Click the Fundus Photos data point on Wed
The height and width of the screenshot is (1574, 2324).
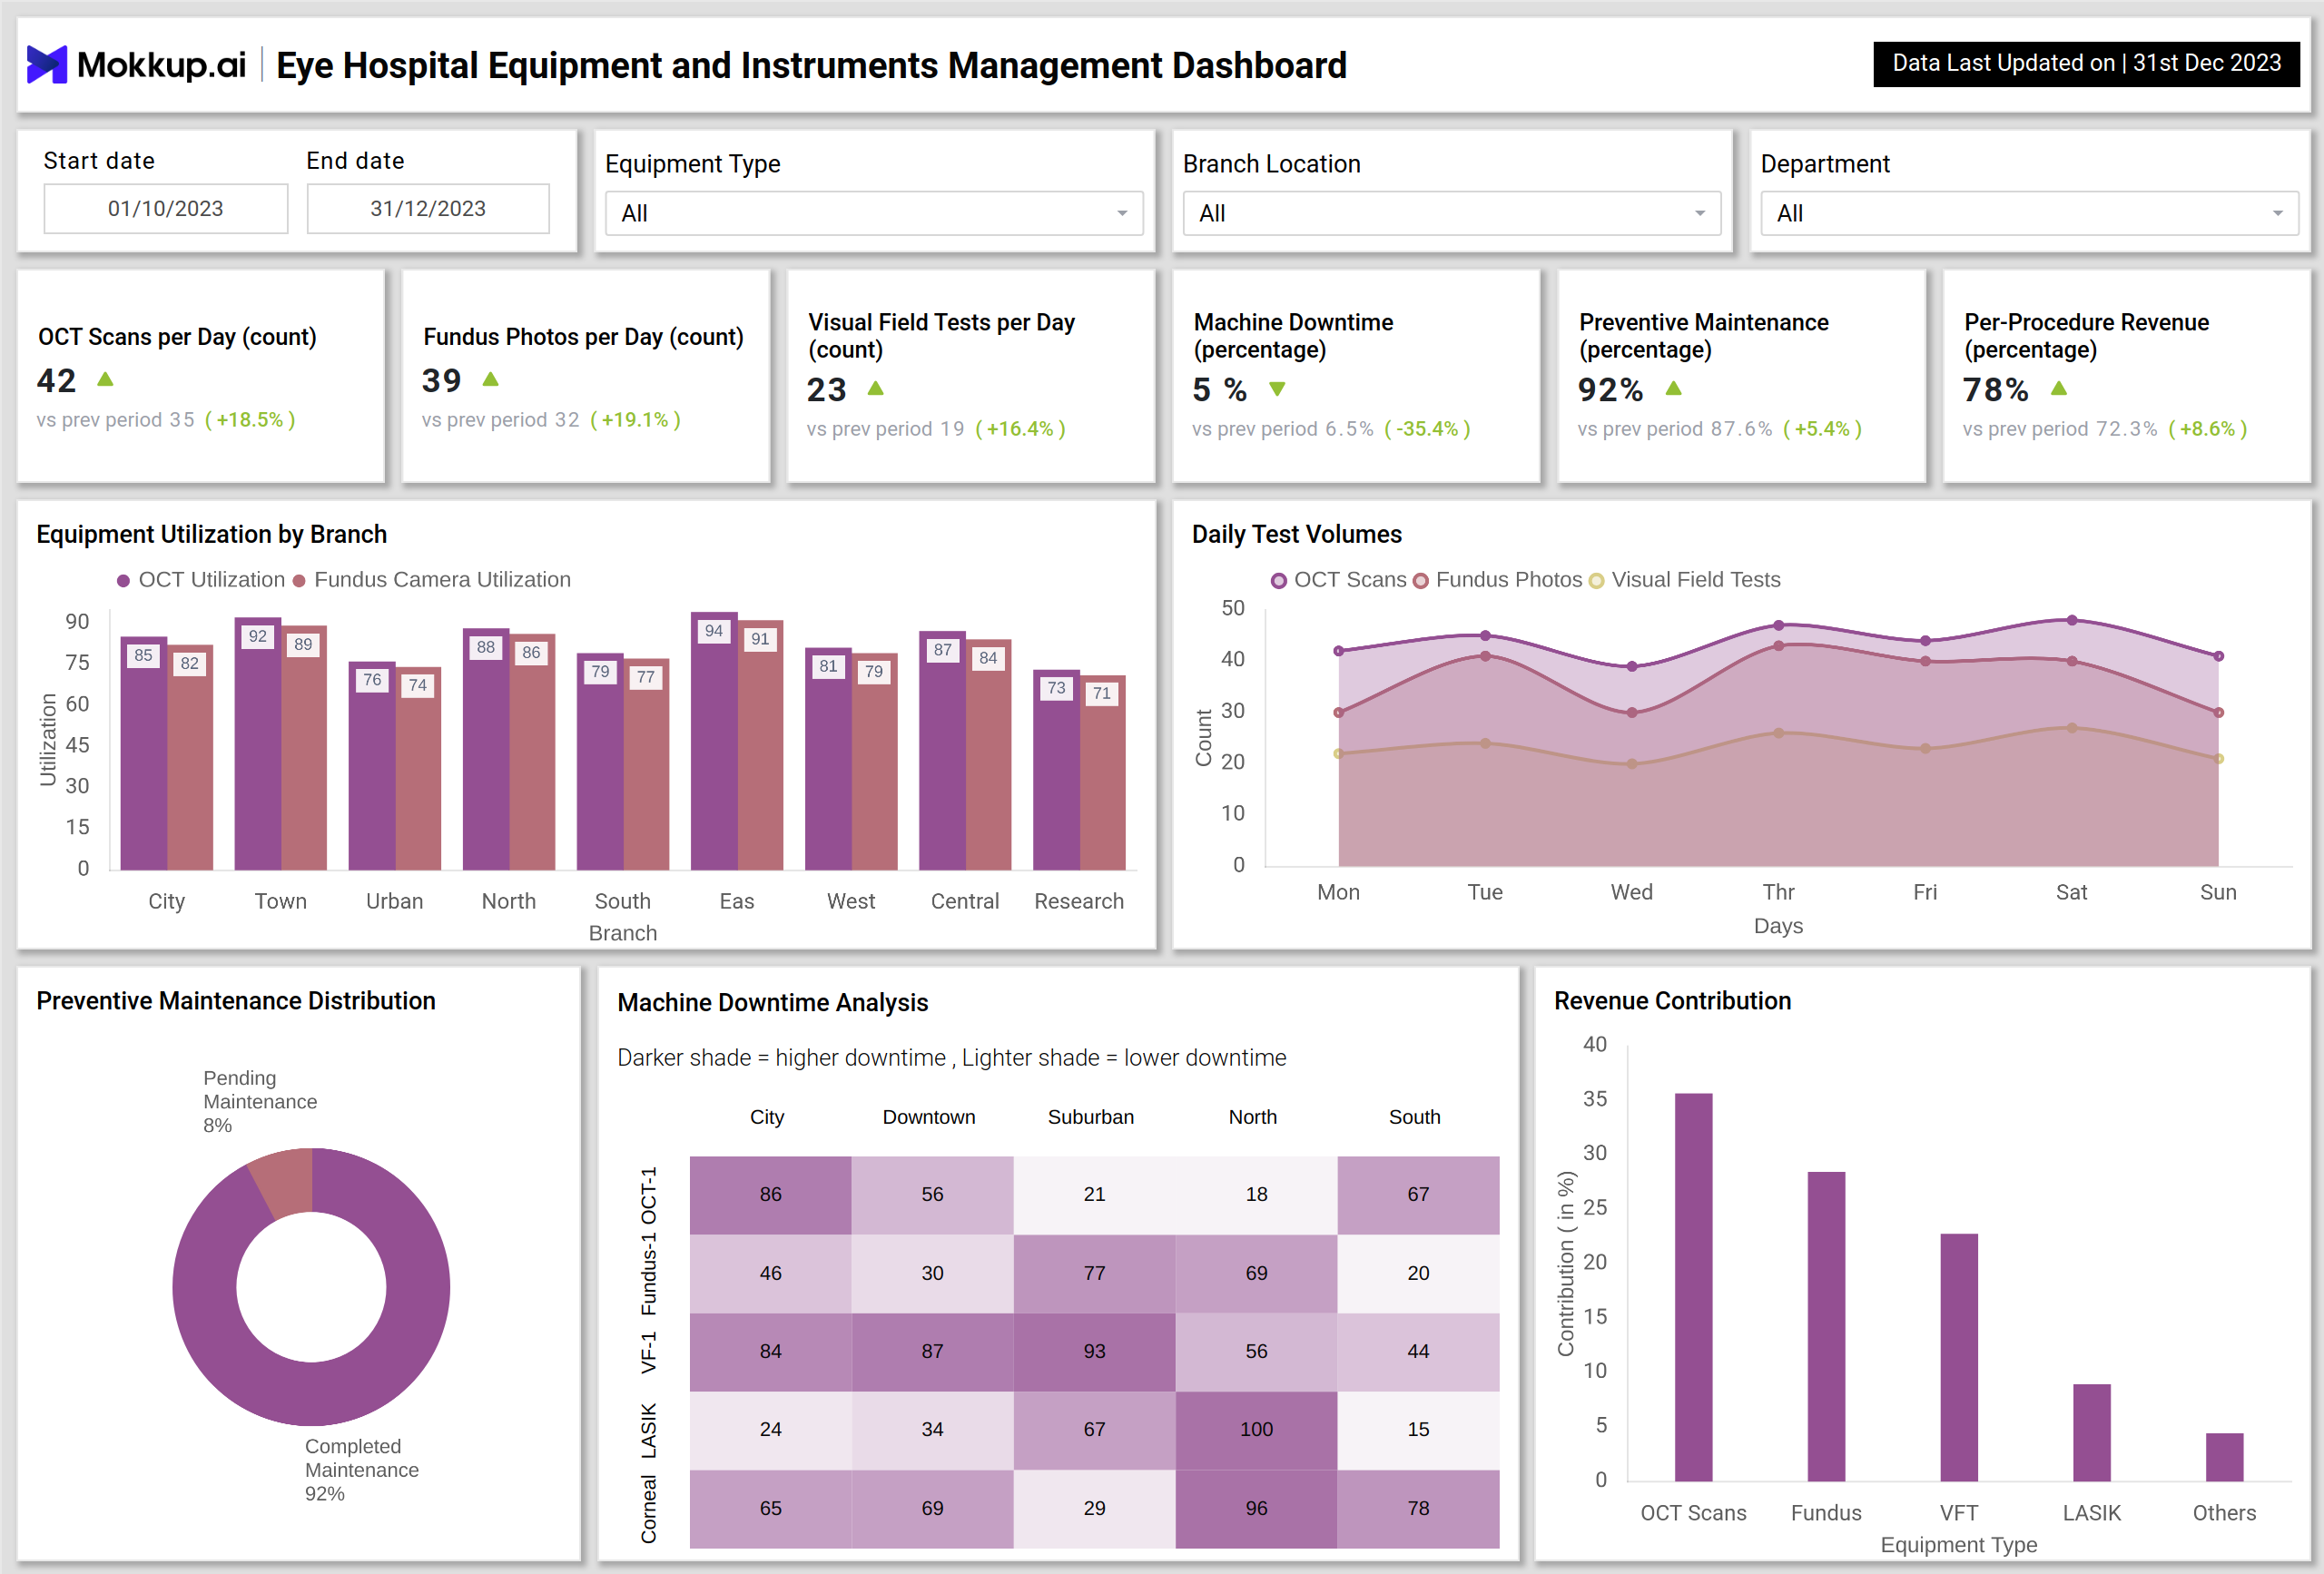point(1632,713)
